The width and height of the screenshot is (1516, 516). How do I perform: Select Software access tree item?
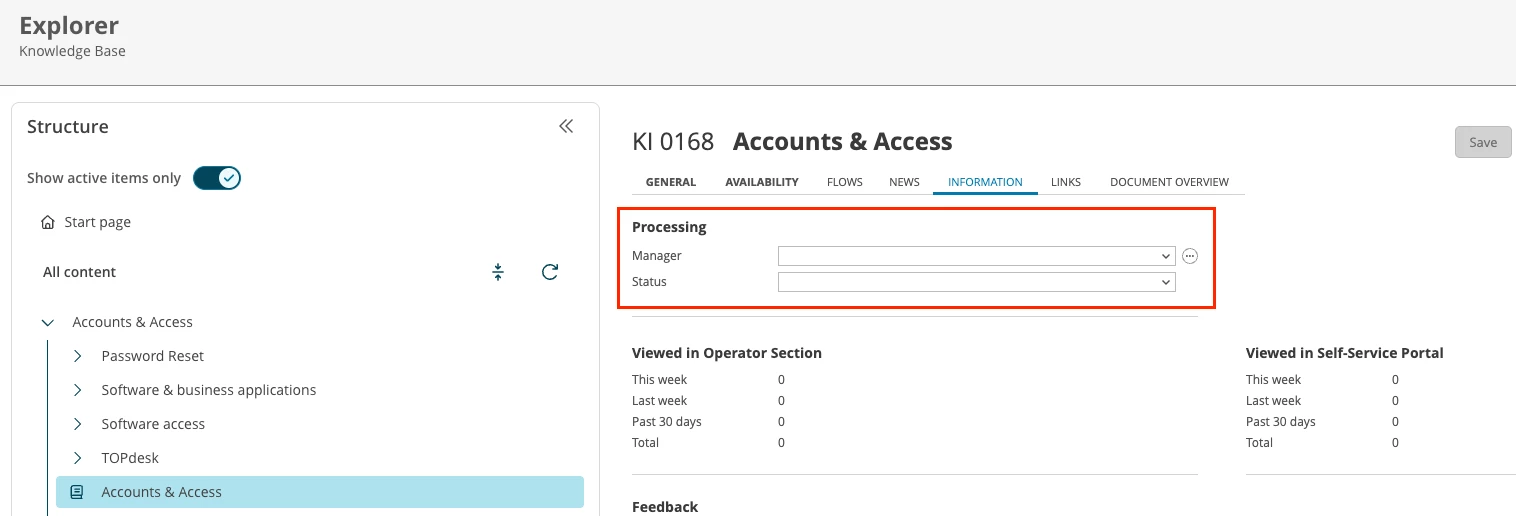153,424
